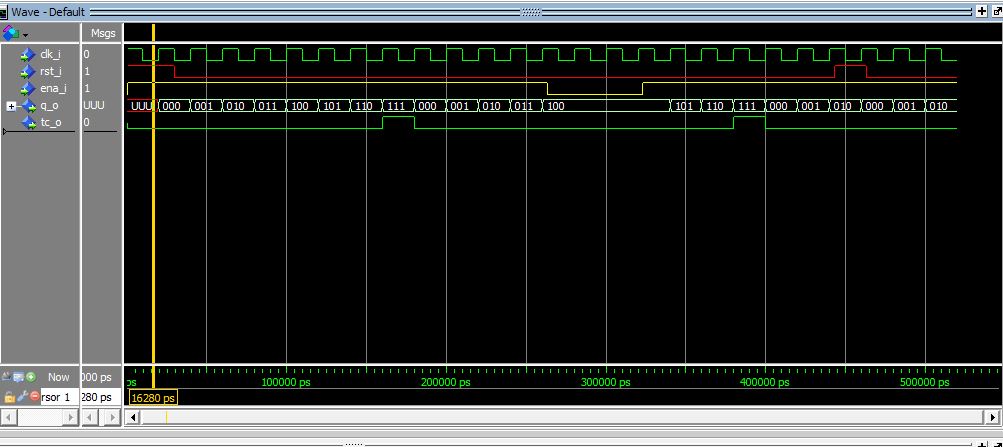
Task: Click the Msgs column header
Action: (101, 33)
